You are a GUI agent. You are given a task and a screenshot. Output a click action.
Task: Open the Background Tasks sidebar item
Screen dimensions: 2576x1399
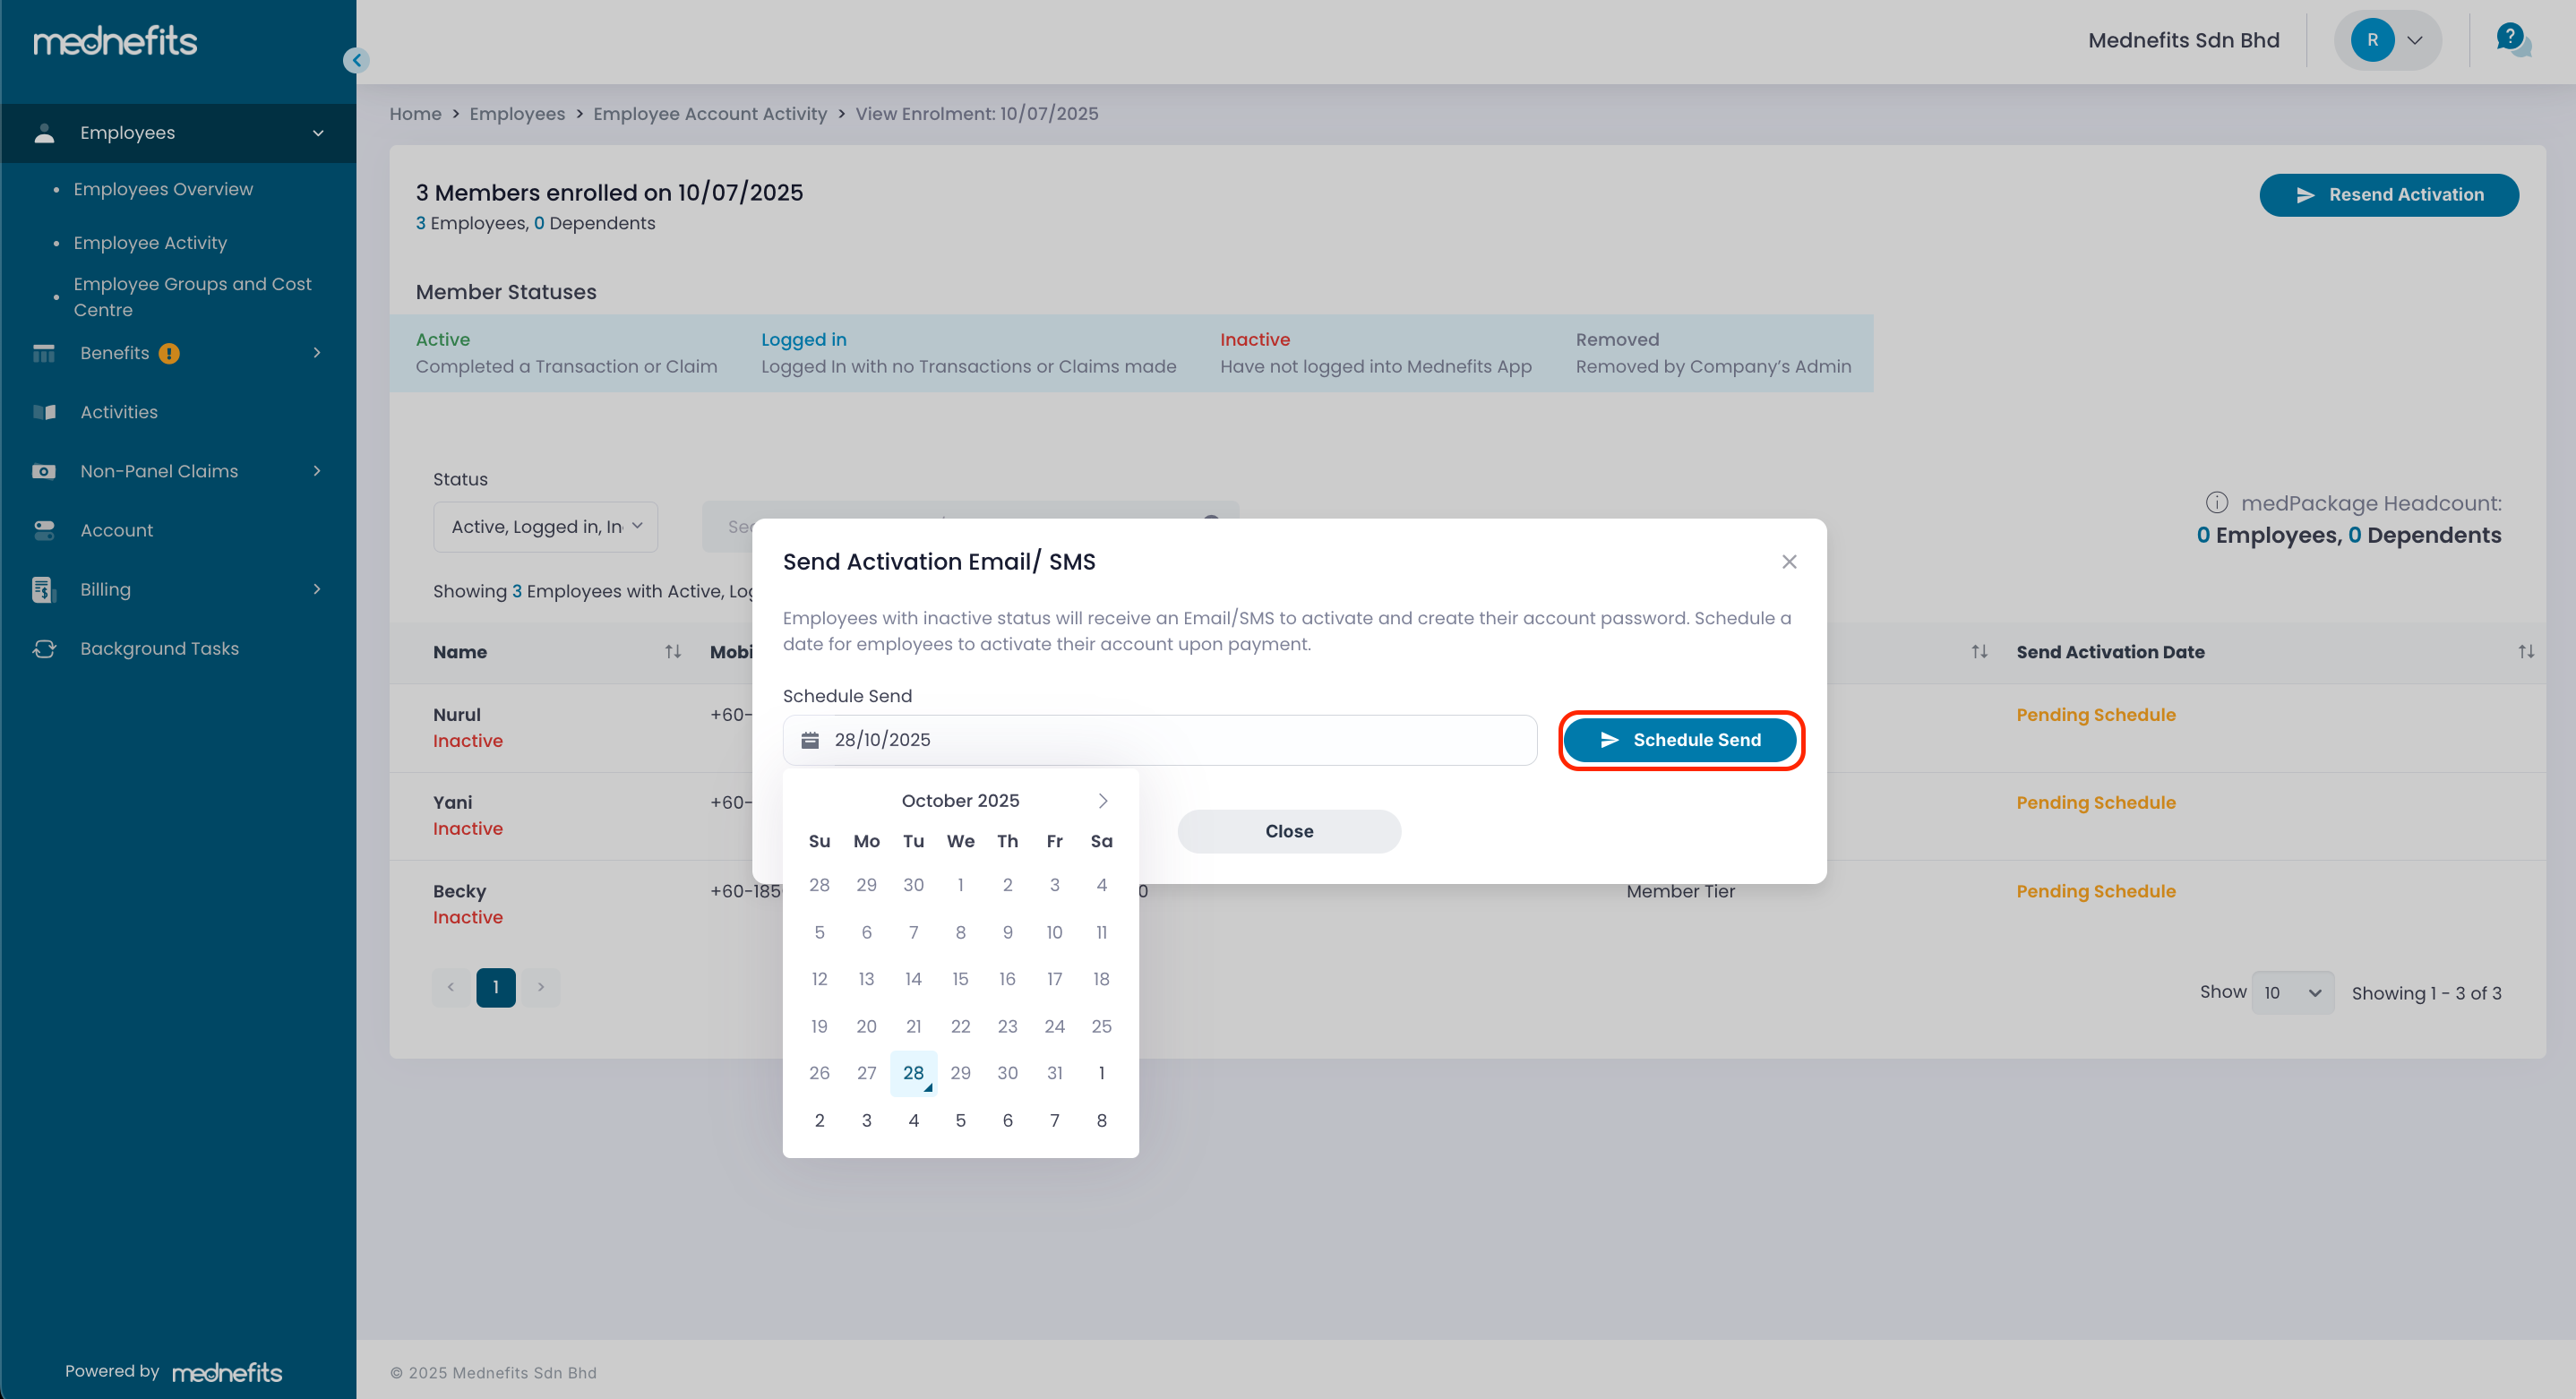pyautogui.click(x=159, y=649)
